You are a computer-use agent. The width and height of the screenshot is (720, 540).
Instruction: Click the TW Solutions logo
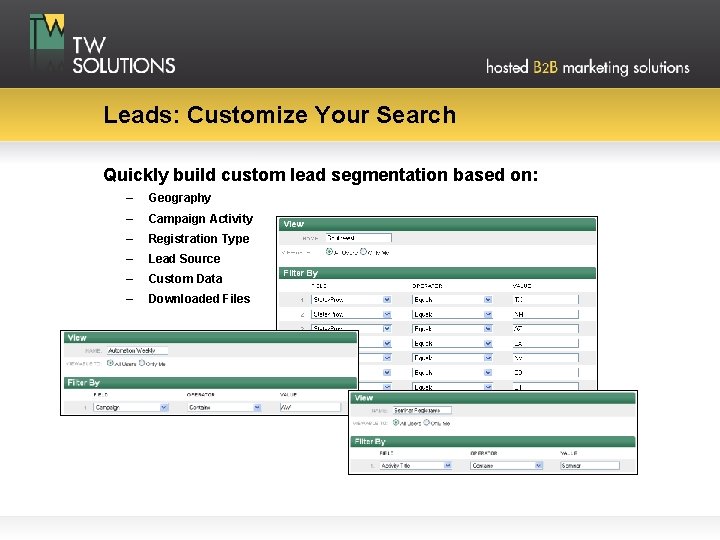point(102,45)
